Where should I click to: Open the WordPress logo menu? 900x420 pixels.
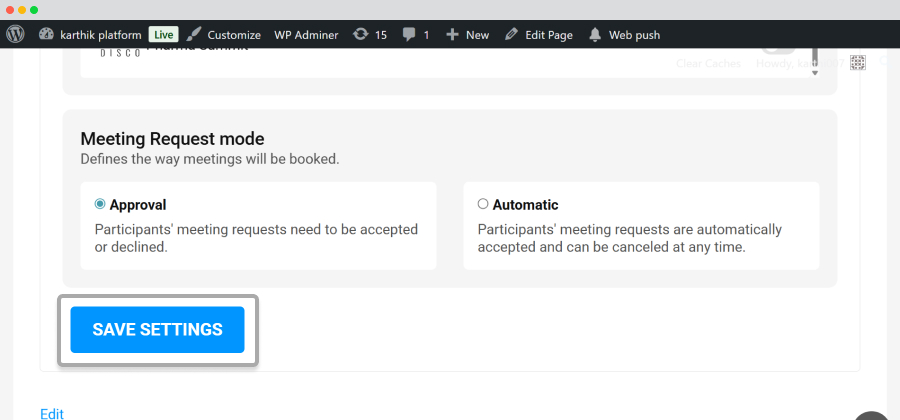click(x=15, y=34)
